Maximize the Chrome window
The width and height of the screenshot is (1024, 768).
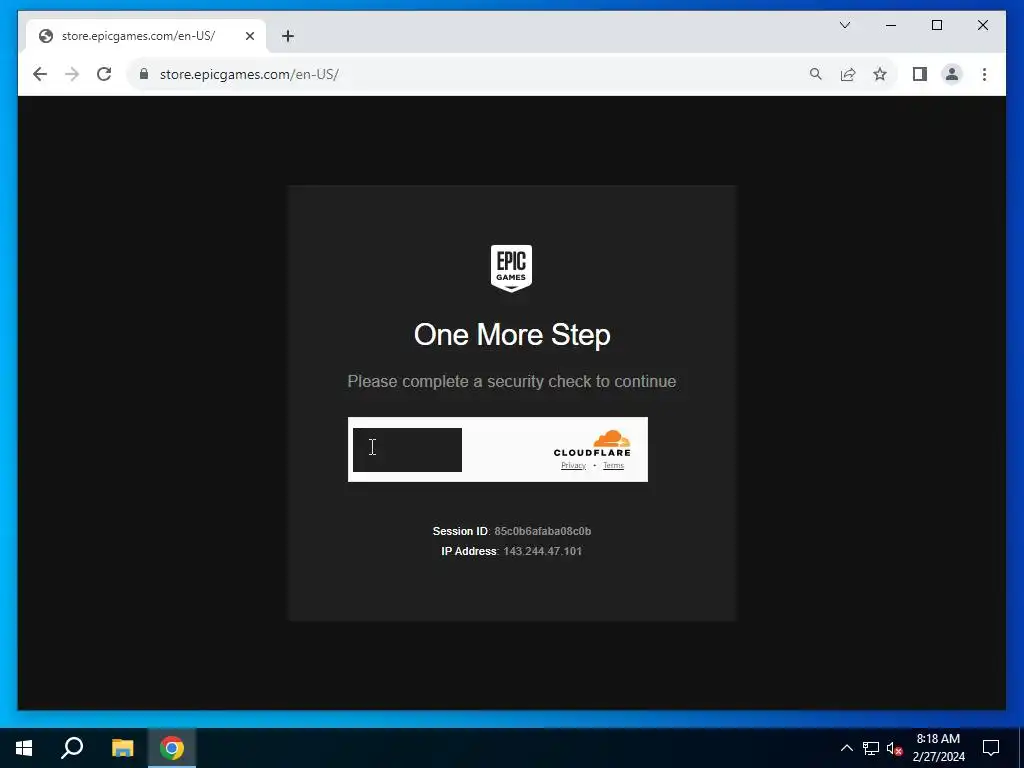pos(936,25)
